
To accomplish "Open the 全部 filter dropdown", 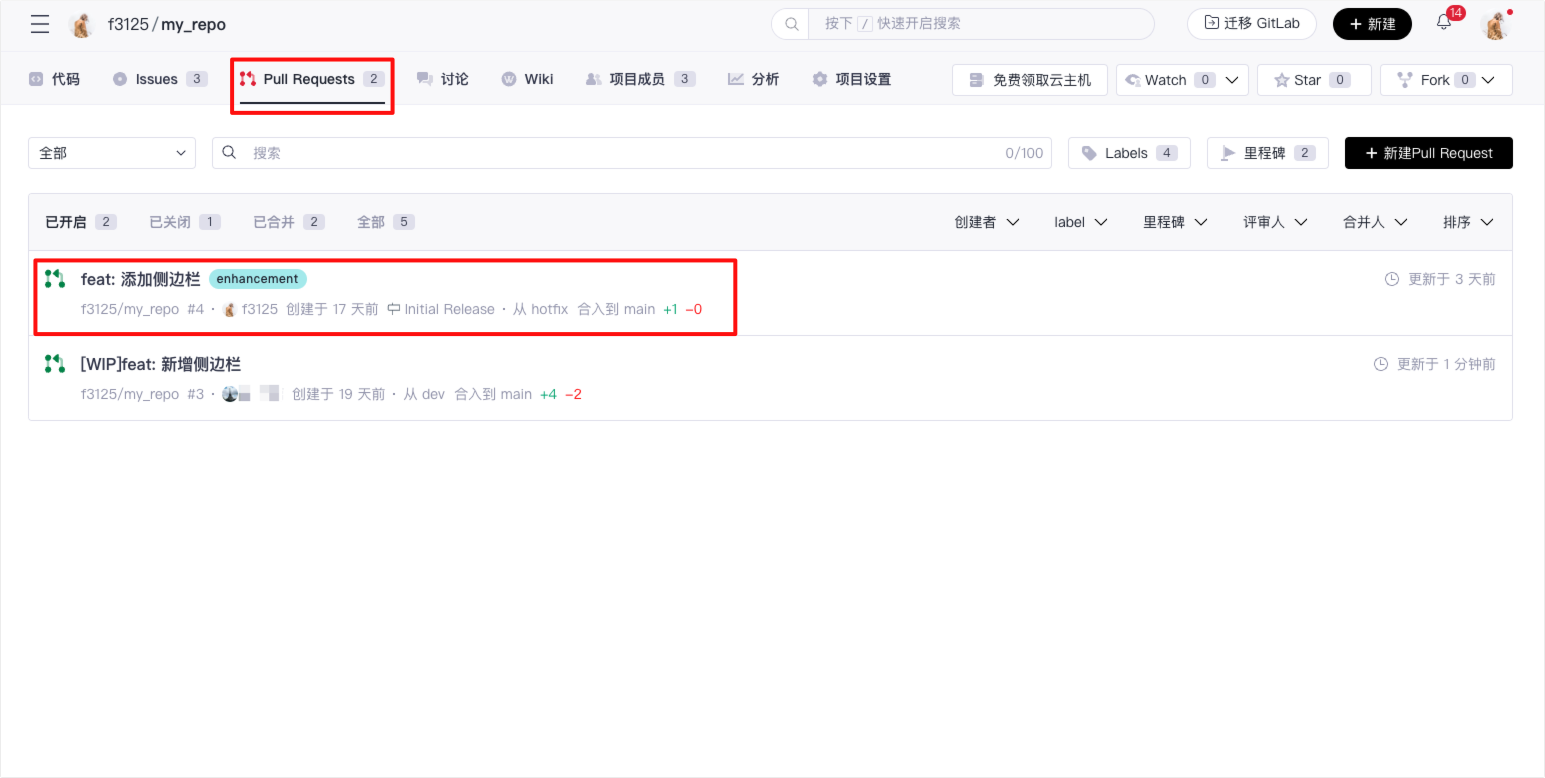I will tap(112, 153).
